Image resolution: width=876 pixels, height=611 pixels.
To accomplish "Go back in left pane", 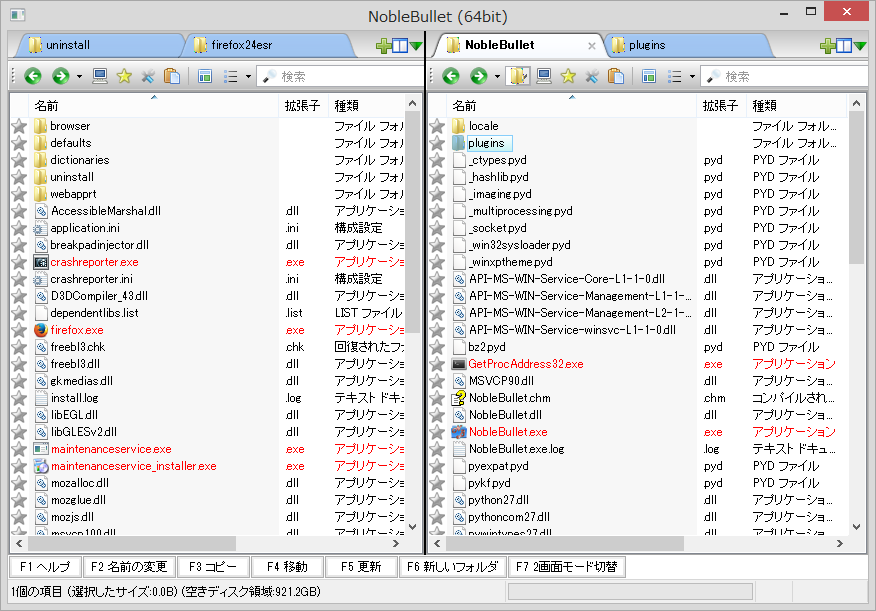I will pyautogui.click(x=33, y=76).
